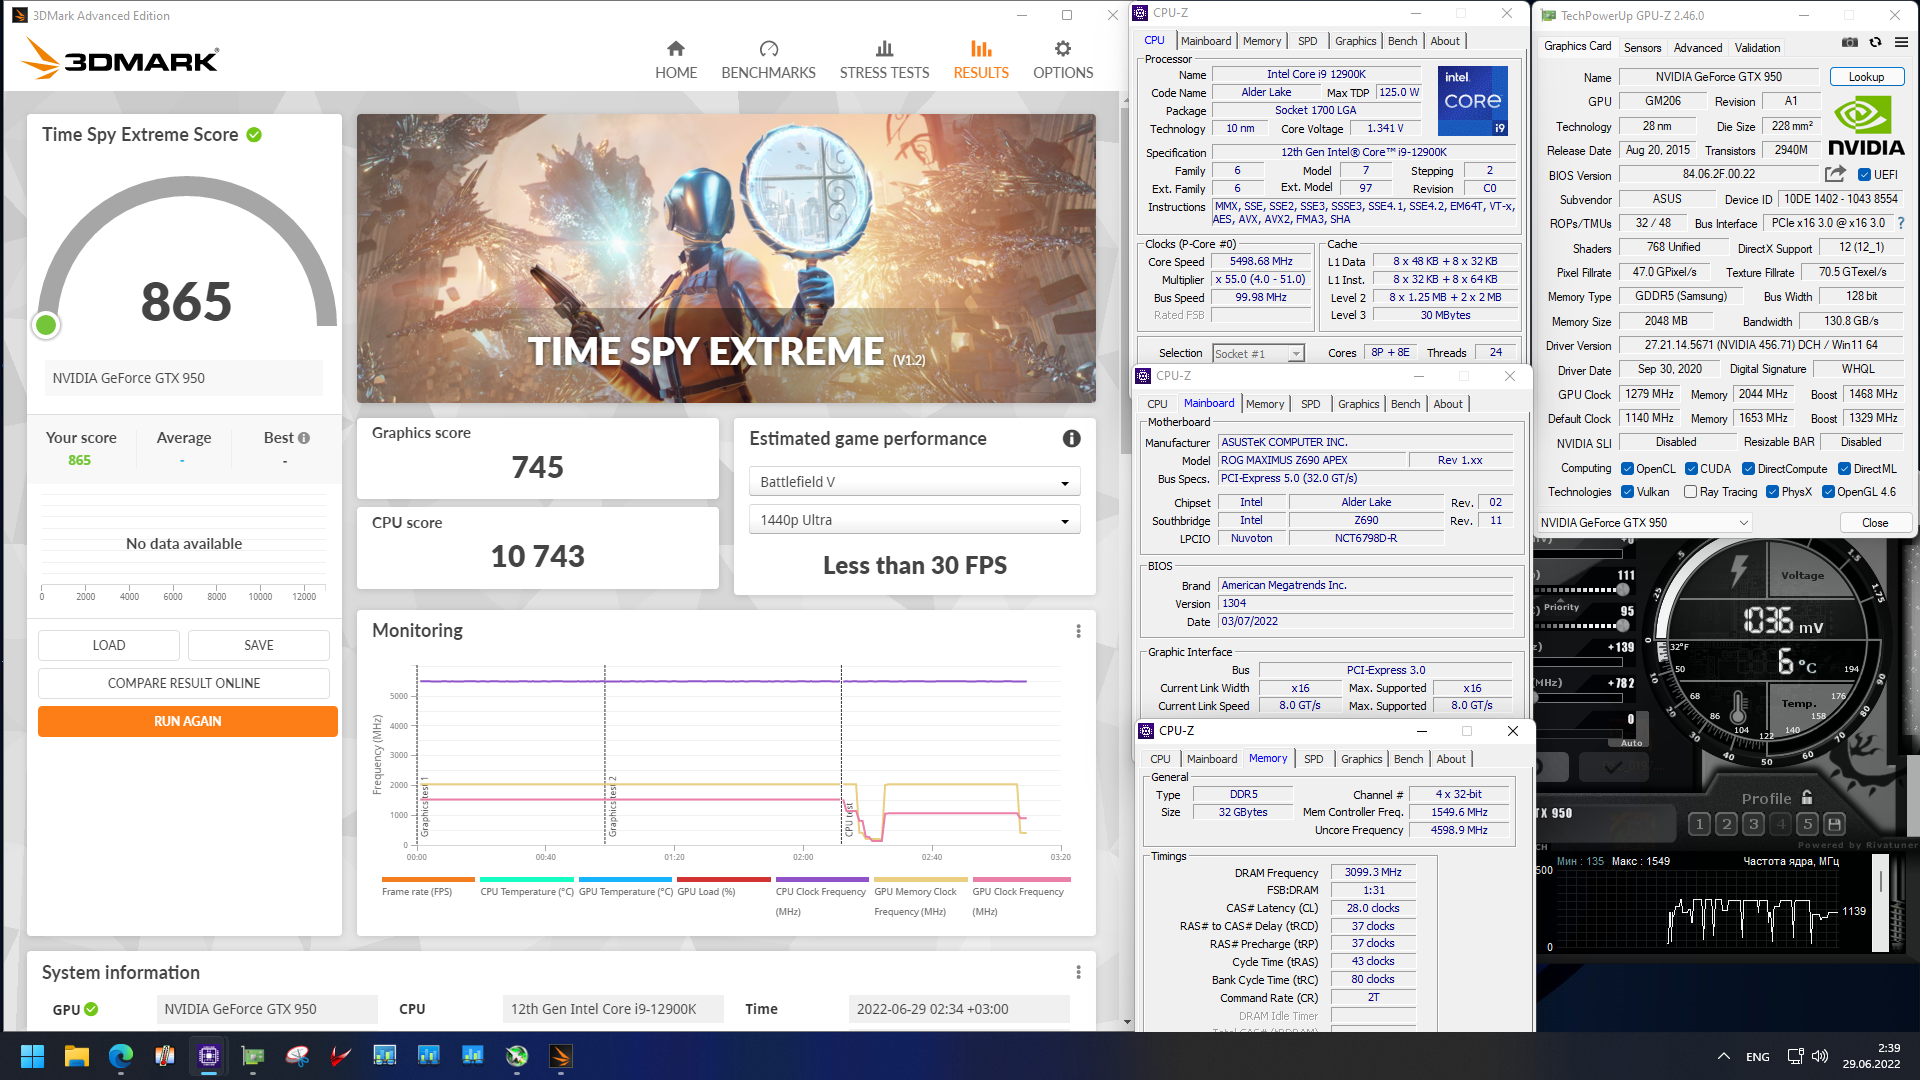
Task: Take GPU-Z screenshot with camera icon
Action: 1849,42
